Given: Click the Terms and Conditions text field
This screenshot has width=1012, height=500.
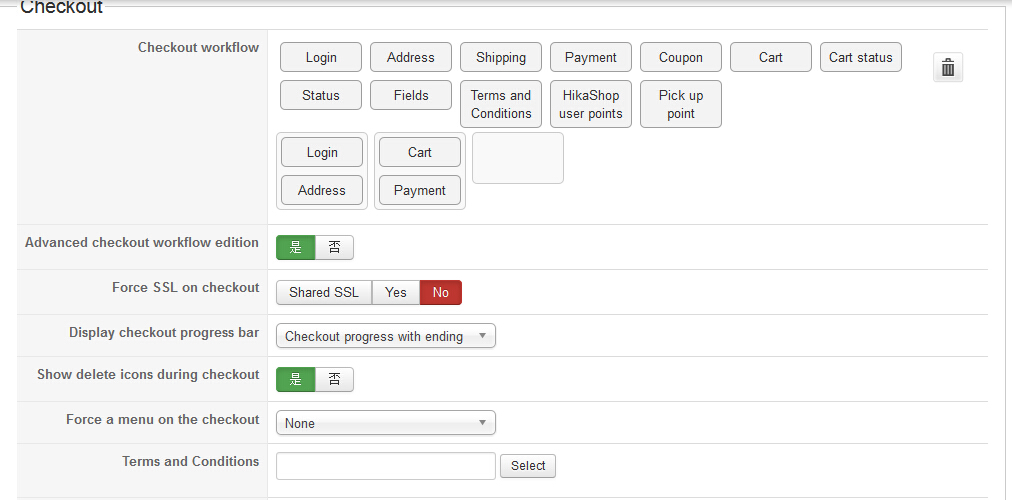Looking at the screenshot, I should [385, 465].
